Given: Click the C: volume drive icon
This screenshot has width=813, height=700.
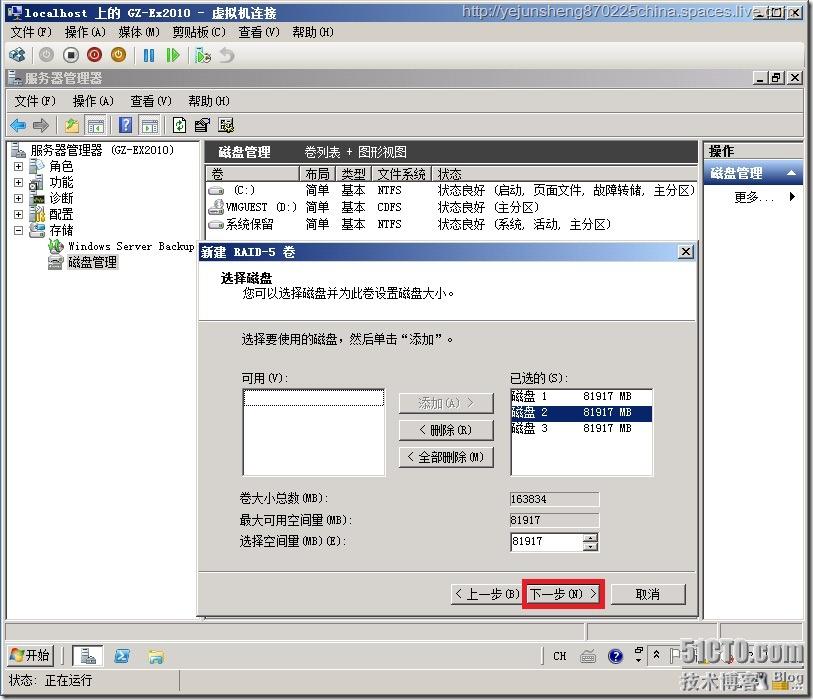Looking at the screenshot, I should 216,191.
